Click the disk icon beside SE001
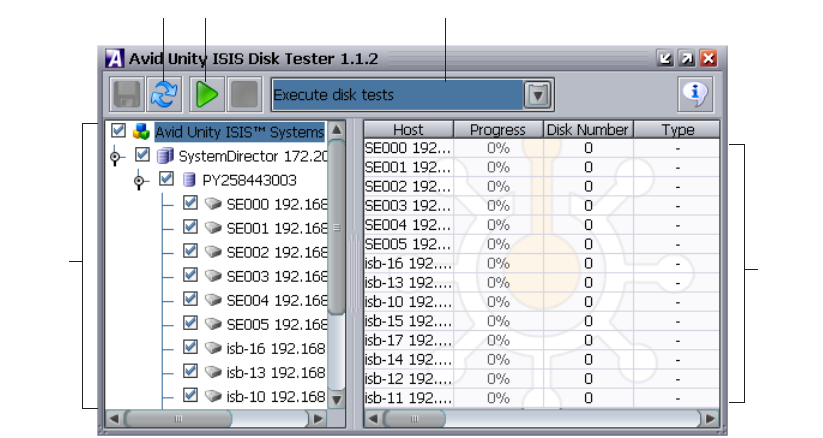 213,227
